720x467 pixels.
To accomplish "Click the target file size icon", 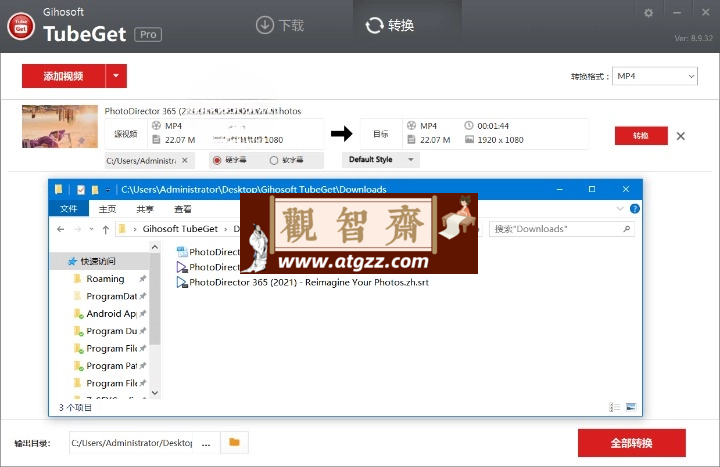I will pyautogui.click(x=411, y=140).
